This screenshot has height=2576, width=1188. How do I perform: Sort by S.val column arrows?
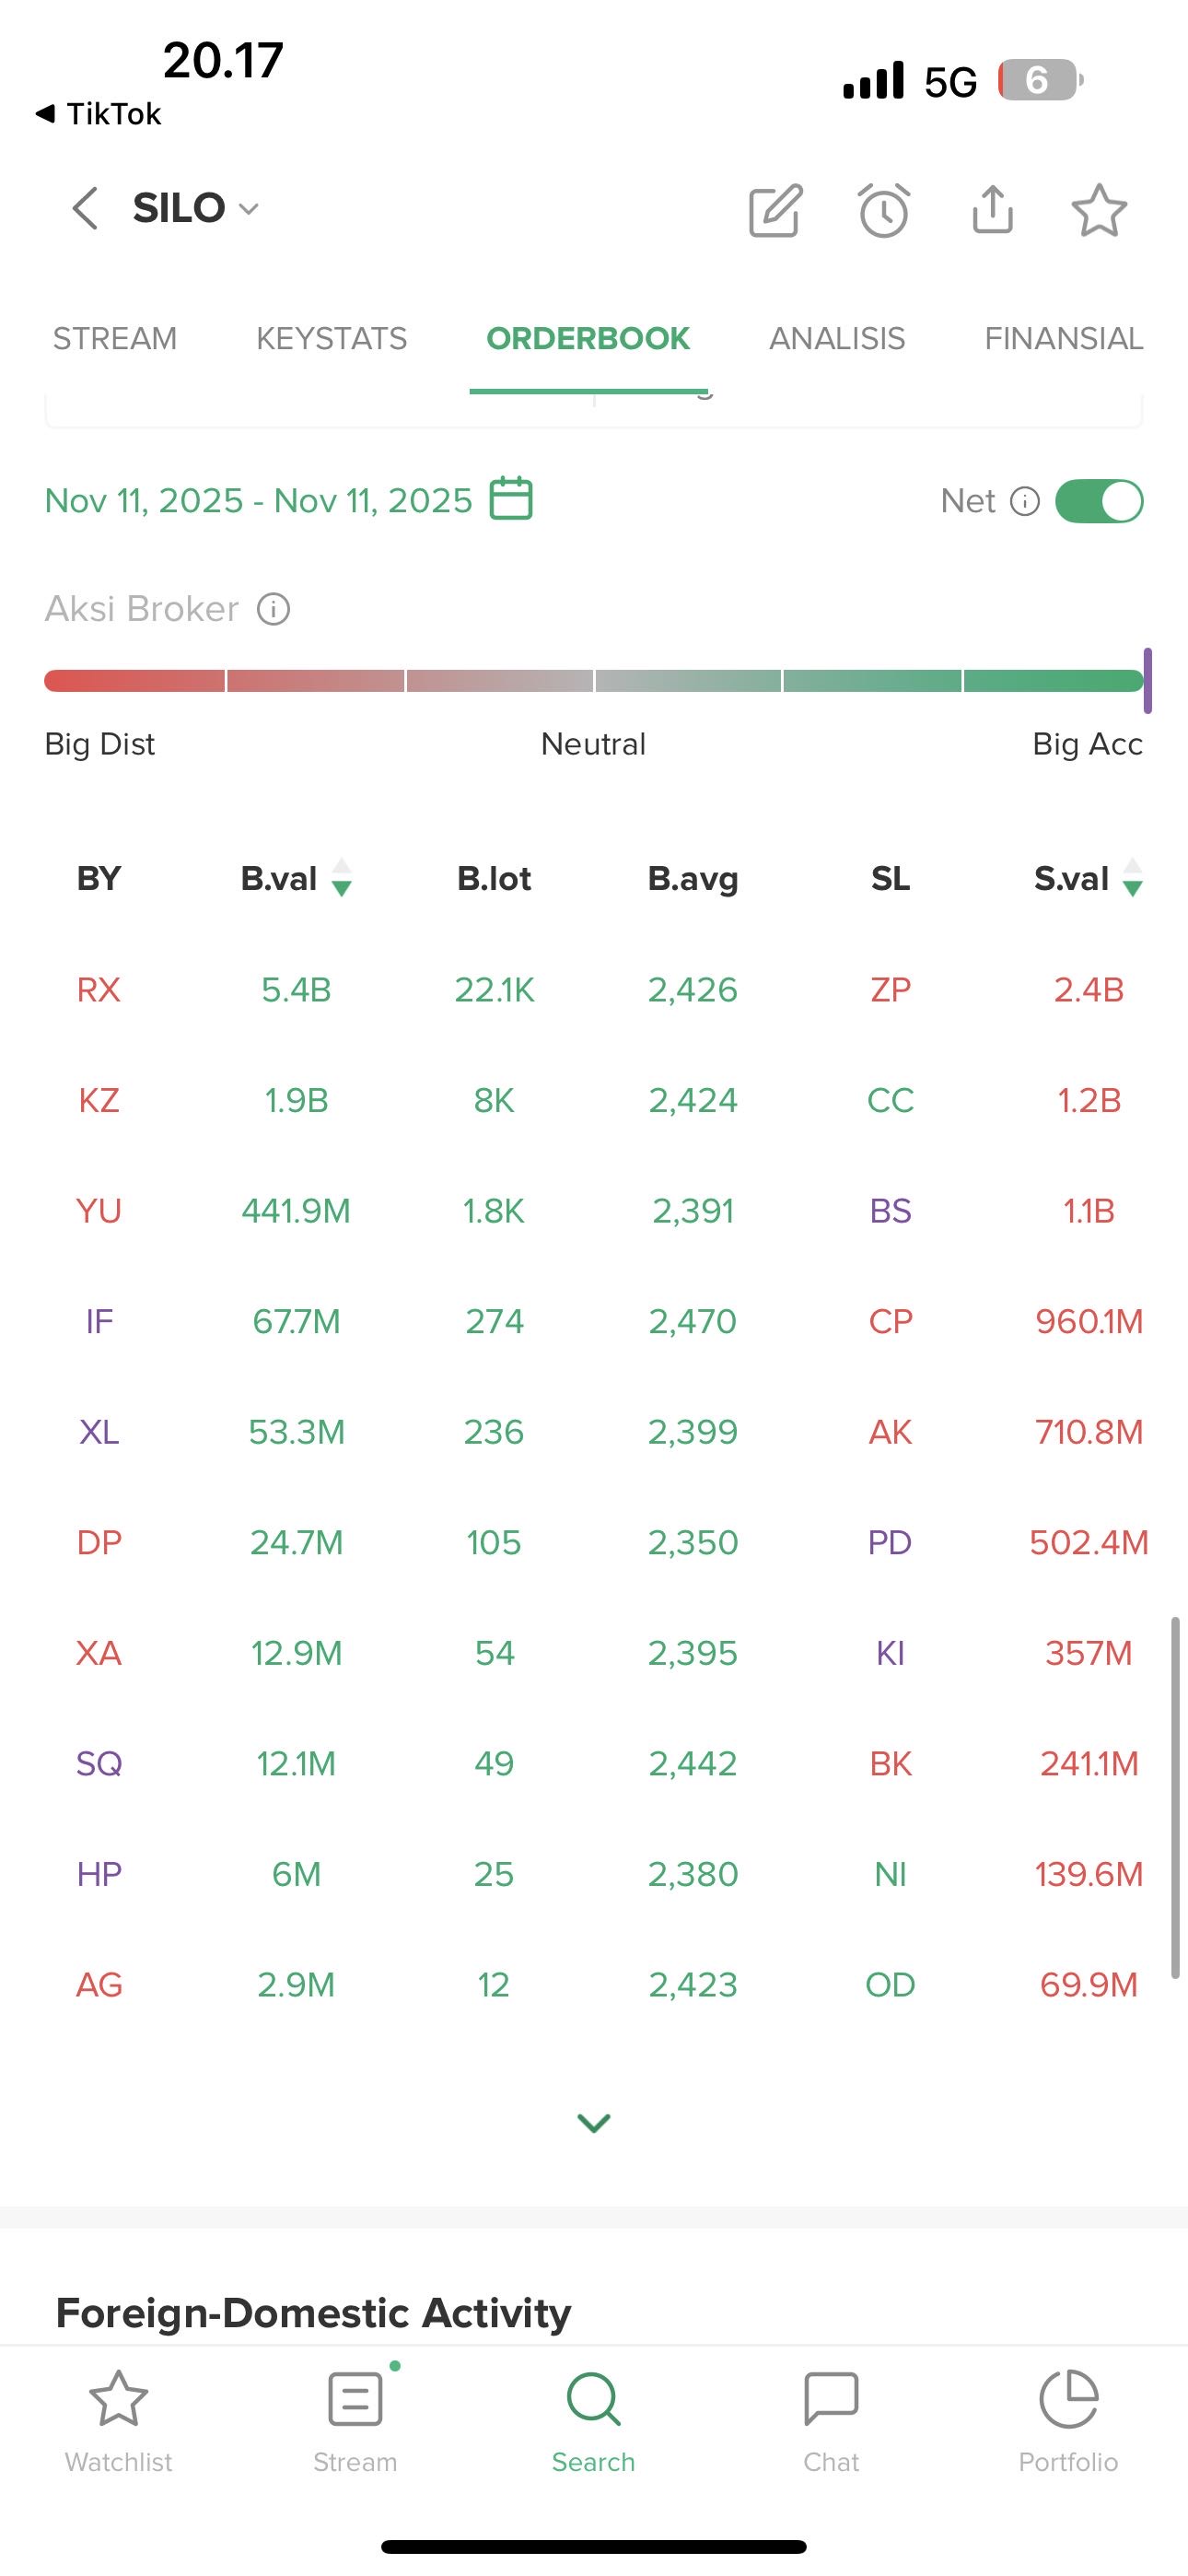(x=1132, y=878)
